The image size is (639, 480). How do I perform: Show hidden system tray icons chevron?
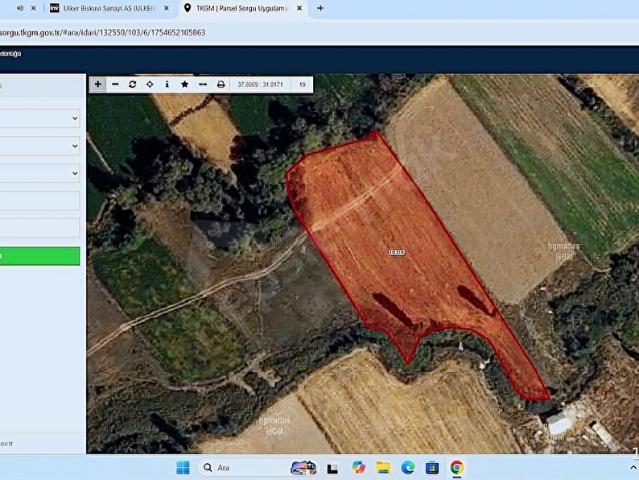pyautogui.click(x=633, y=468)
